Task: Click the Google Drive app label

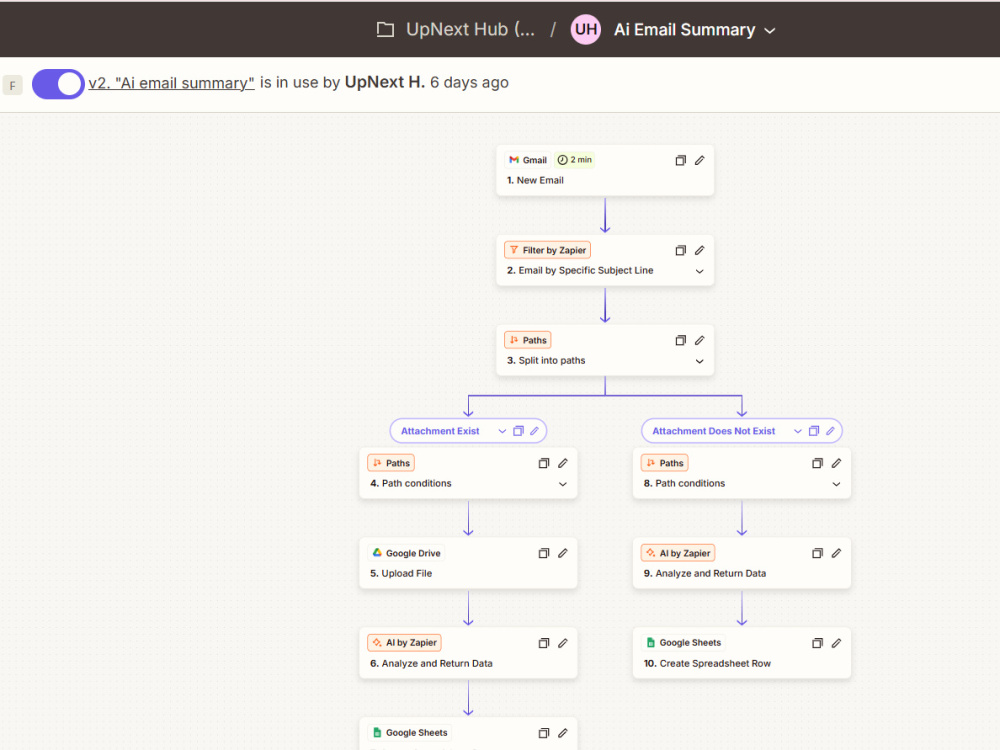Action: point(406,553)
